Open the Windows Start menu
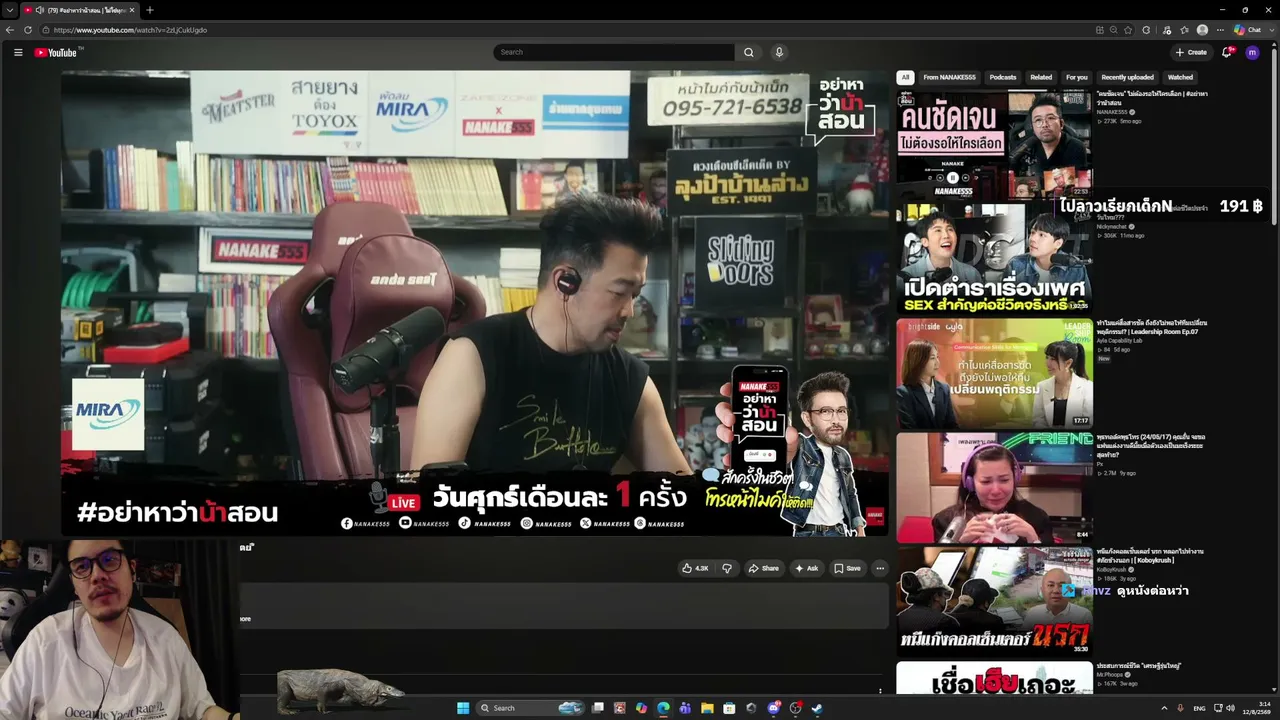The image size is (1280, 720). 463,708
